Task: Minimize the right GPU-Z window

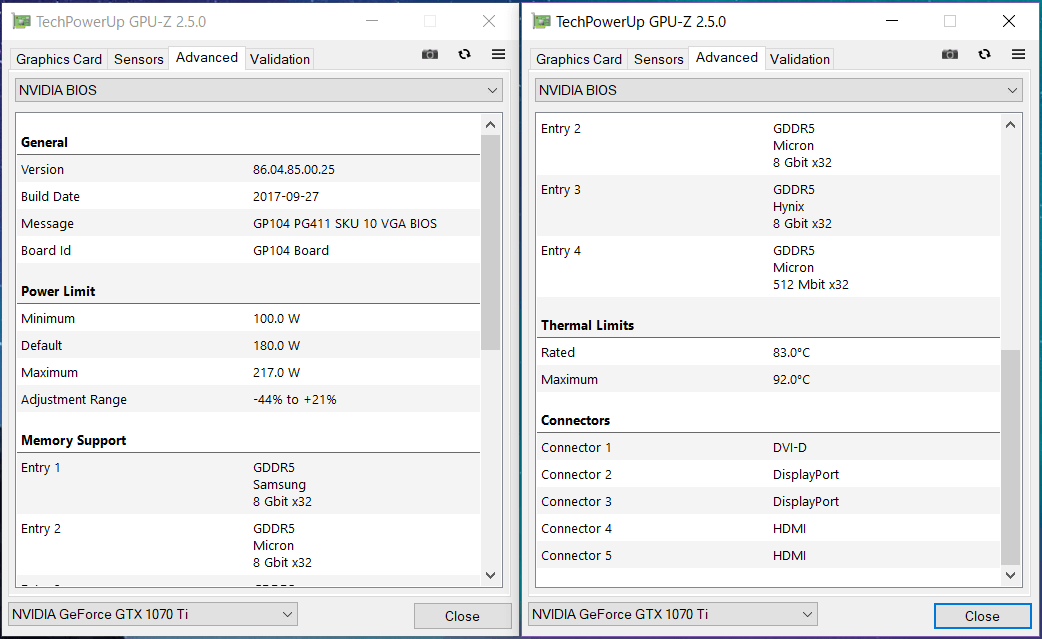Action: 892,21
